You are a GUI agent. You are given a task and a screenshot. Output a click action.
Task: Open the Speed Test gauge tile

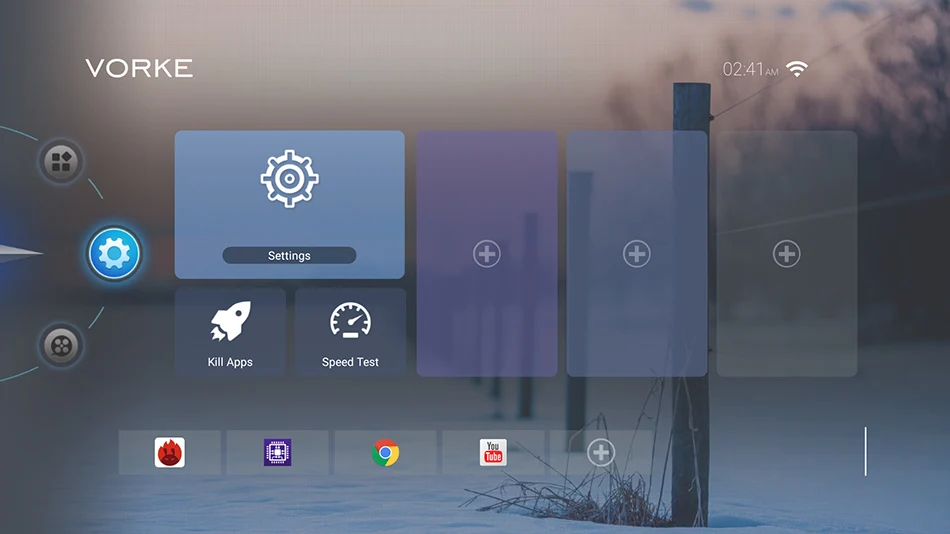point(350,332)
